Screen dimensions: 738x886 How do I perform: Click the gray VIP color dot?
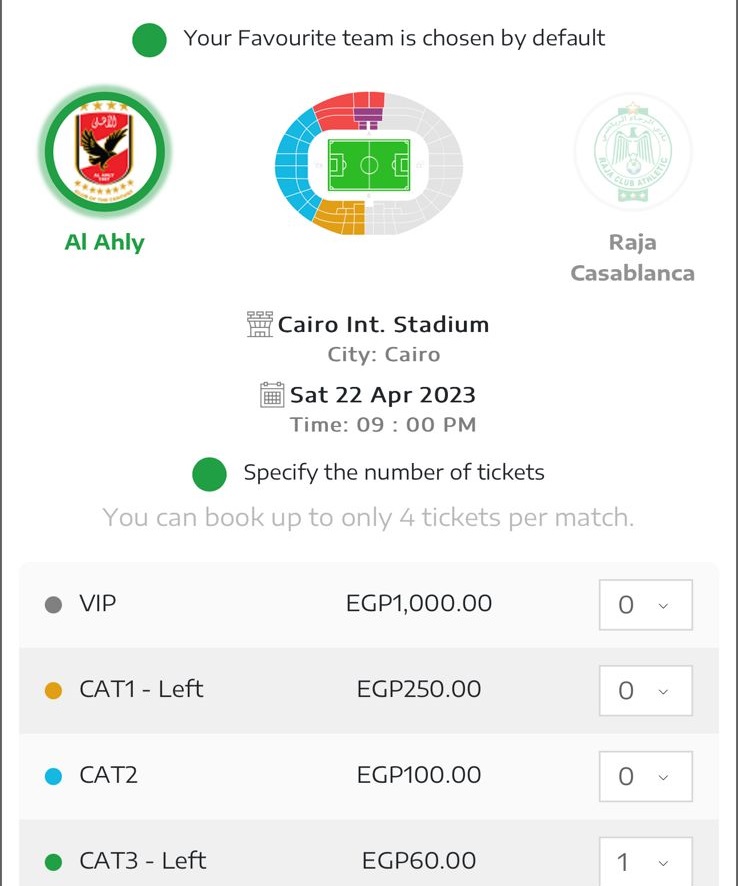coord(54,605)
